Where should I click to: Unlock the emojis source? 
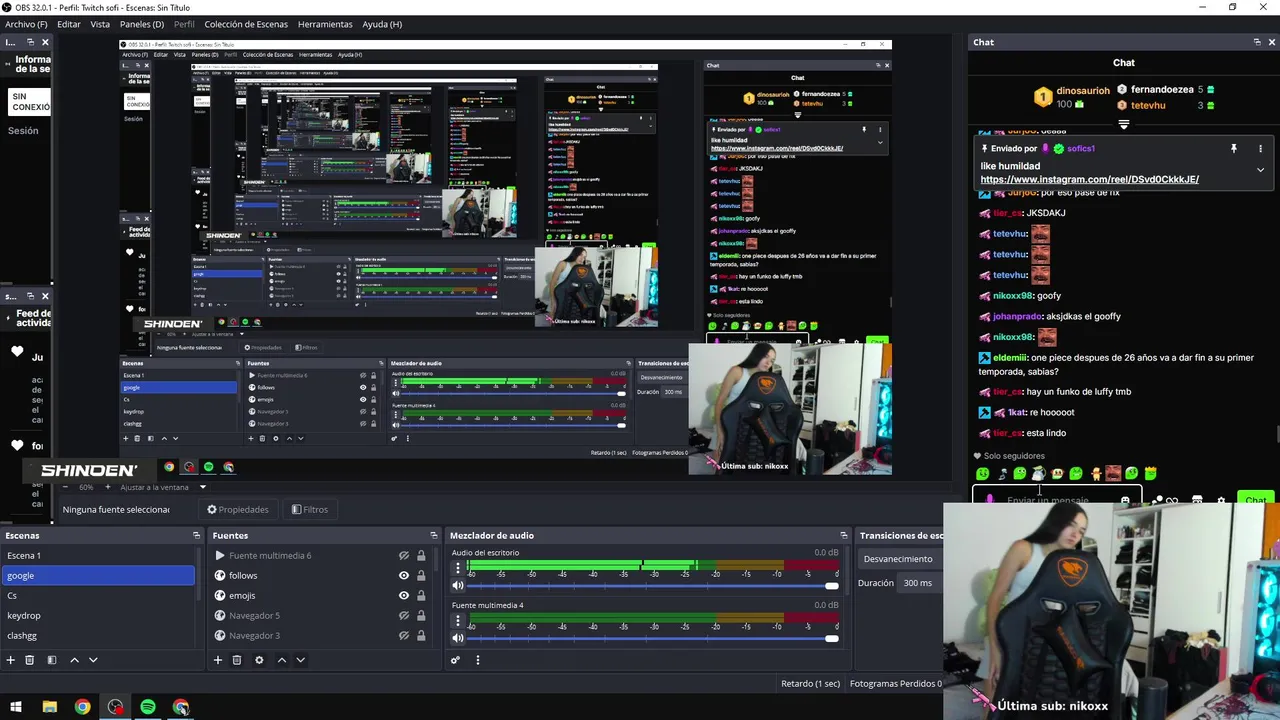click(421, 596)
